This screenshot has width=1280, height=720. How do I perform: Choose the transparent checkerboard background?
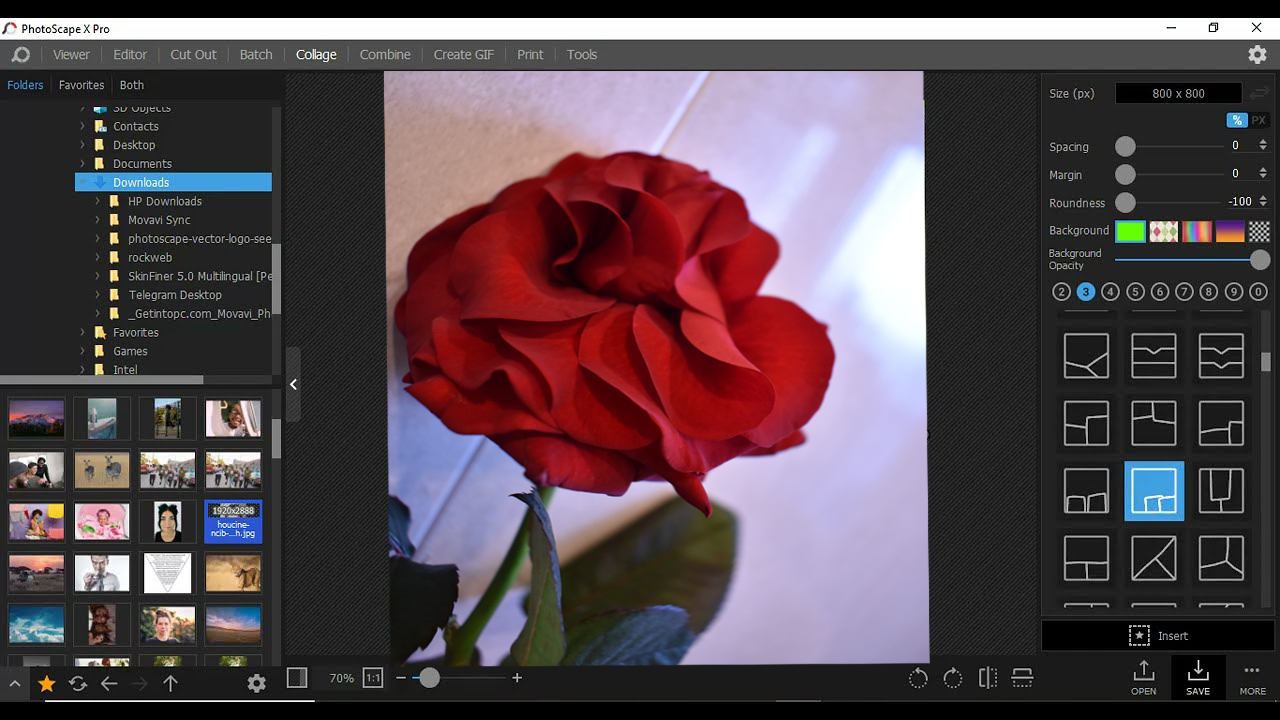[1259, 231]
